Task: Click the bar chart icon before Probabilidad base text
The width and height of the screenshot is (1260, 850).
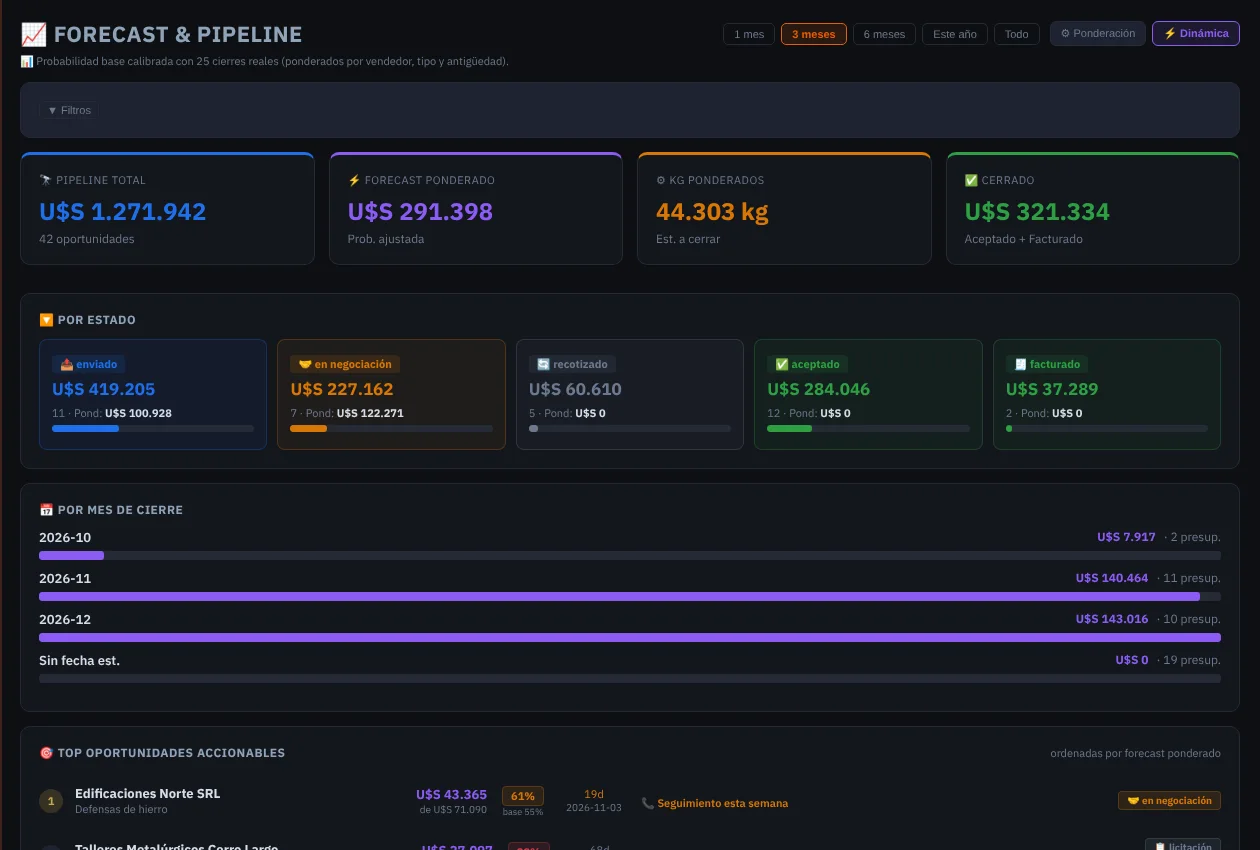Action: pos(27,62)
